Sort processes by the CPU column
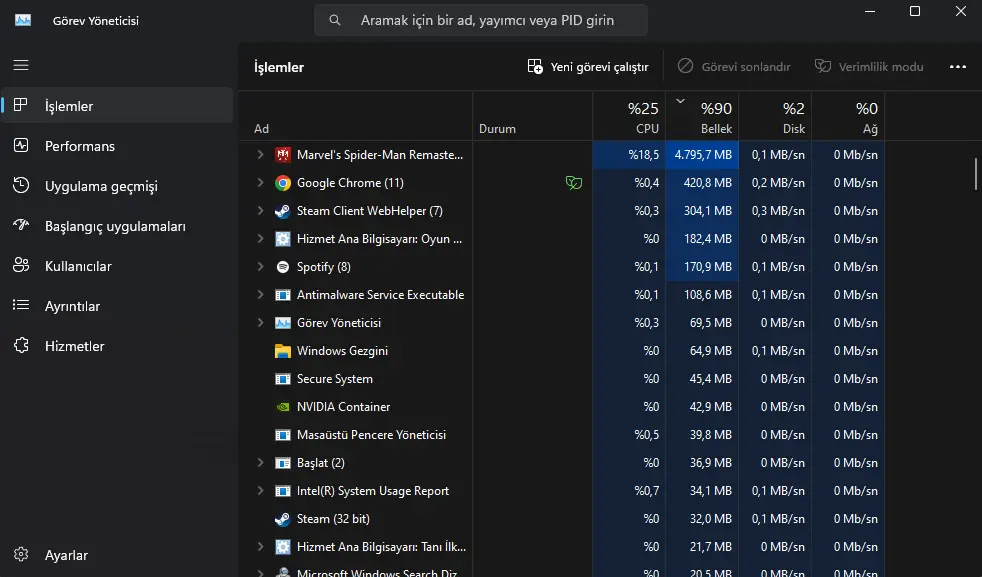This screenshot has height=577, width=982. [629, 116]
